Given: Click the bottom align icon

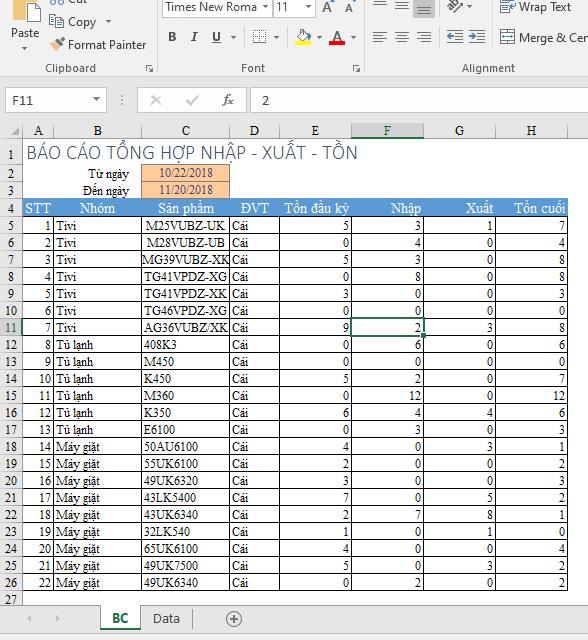Looking at the screenshot, I should pos(424,8).
